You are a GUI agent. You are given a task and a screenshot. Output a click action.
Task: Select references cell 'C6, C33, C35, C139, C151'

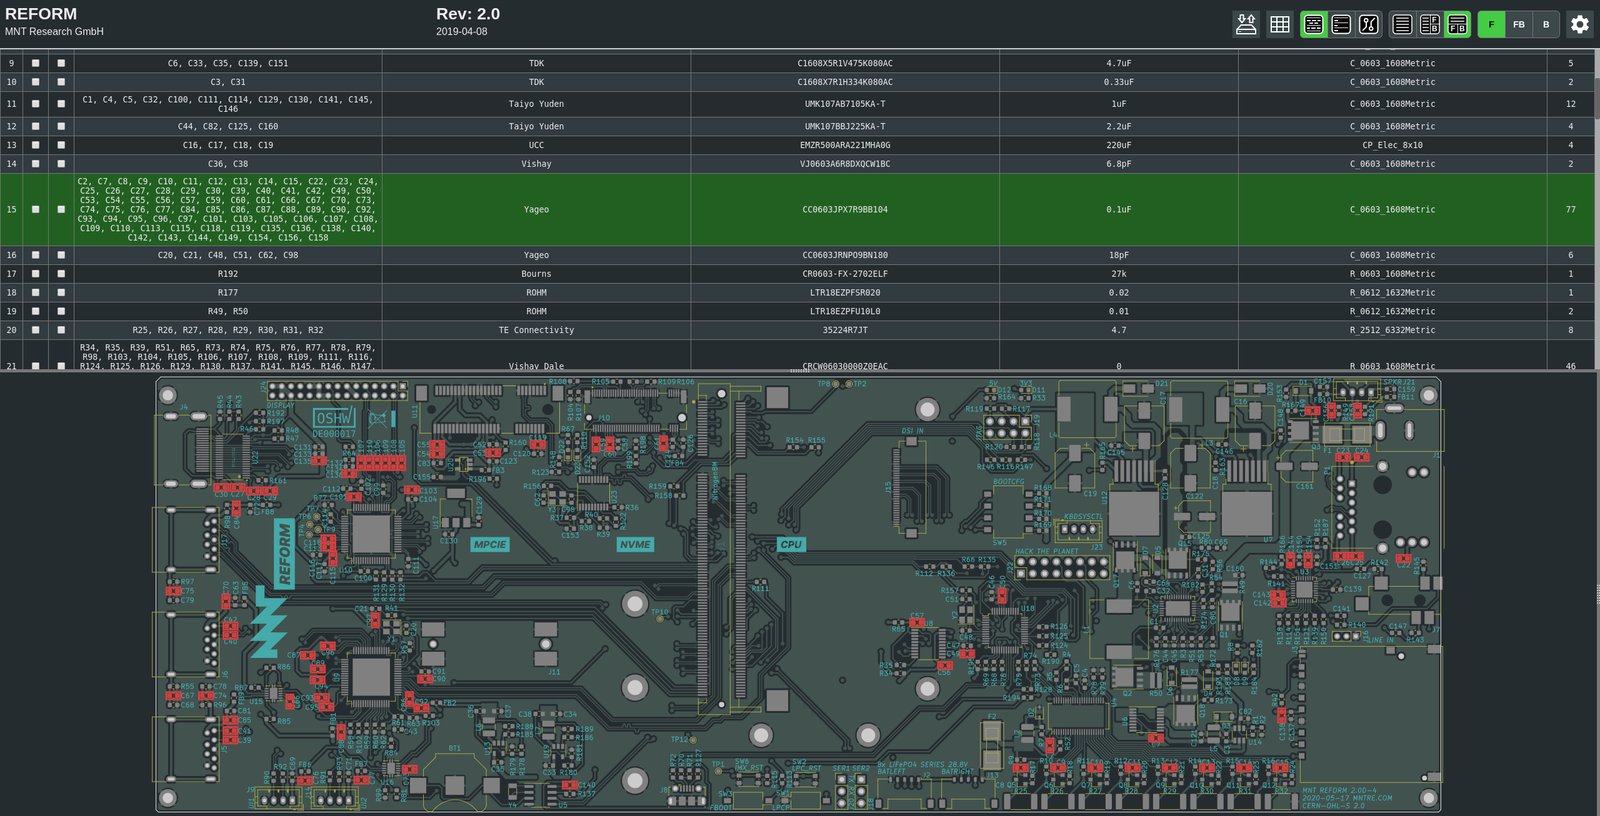[228, 63]
